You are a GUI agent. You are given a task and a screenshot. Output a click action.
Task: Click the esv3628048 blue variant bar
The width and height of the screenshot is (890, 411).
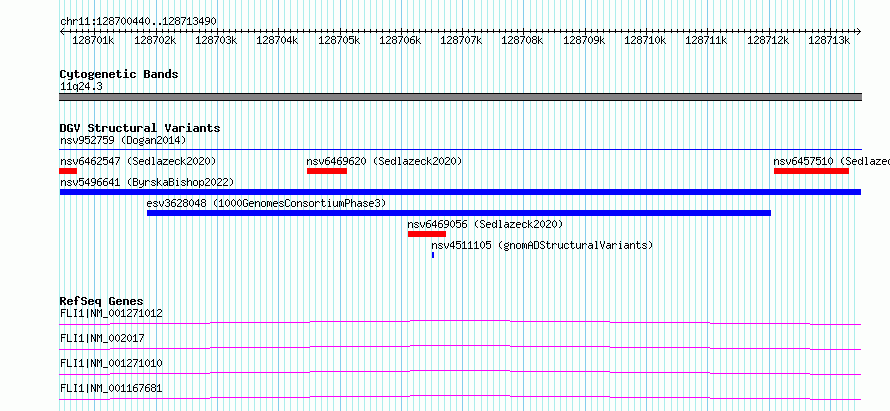pos(459,213)
